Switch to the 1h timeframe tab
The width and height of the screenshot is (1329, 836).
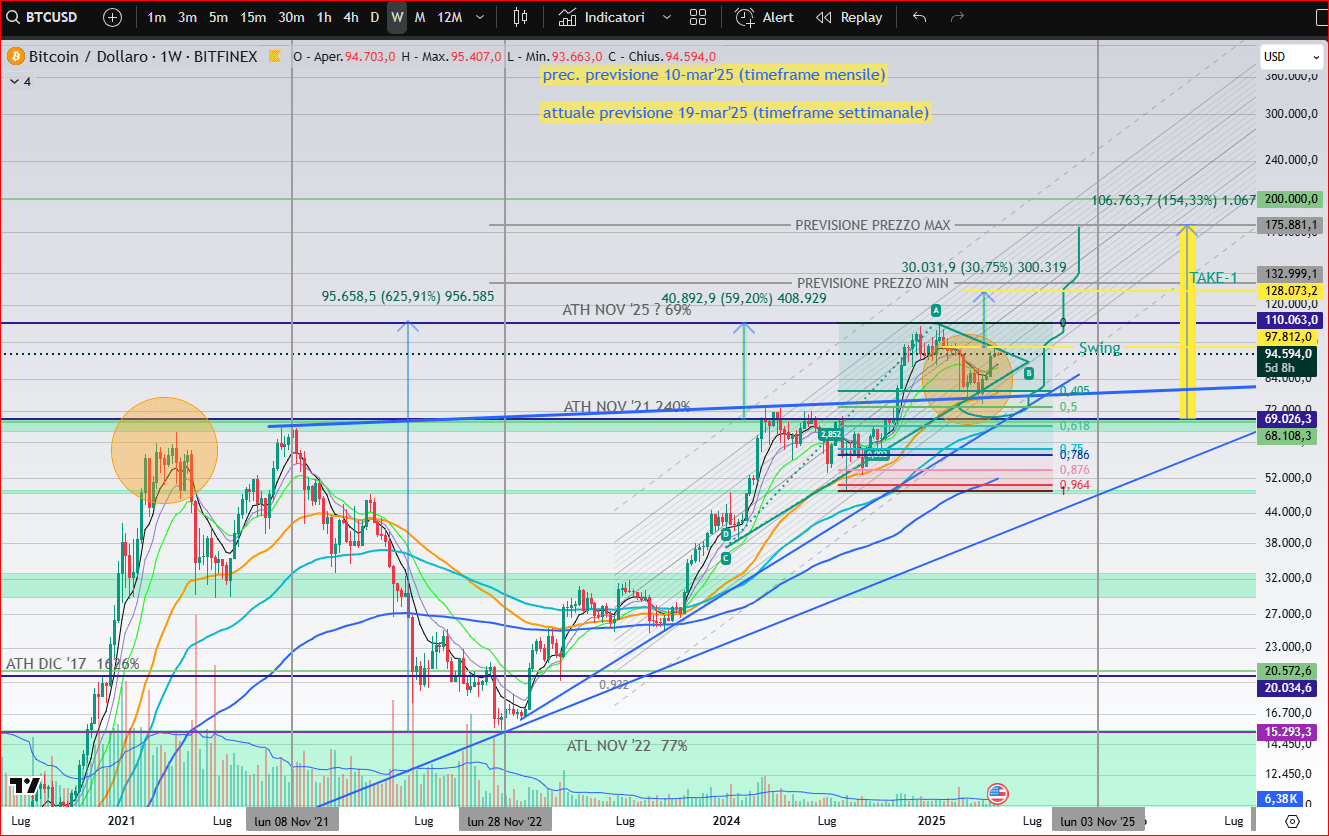[x=323, y=17]
